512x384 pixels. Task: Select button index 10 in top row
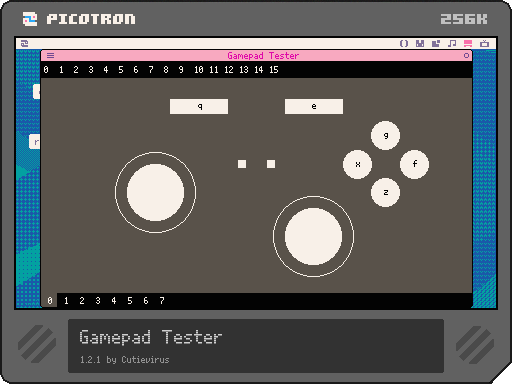tap(199, 70)
